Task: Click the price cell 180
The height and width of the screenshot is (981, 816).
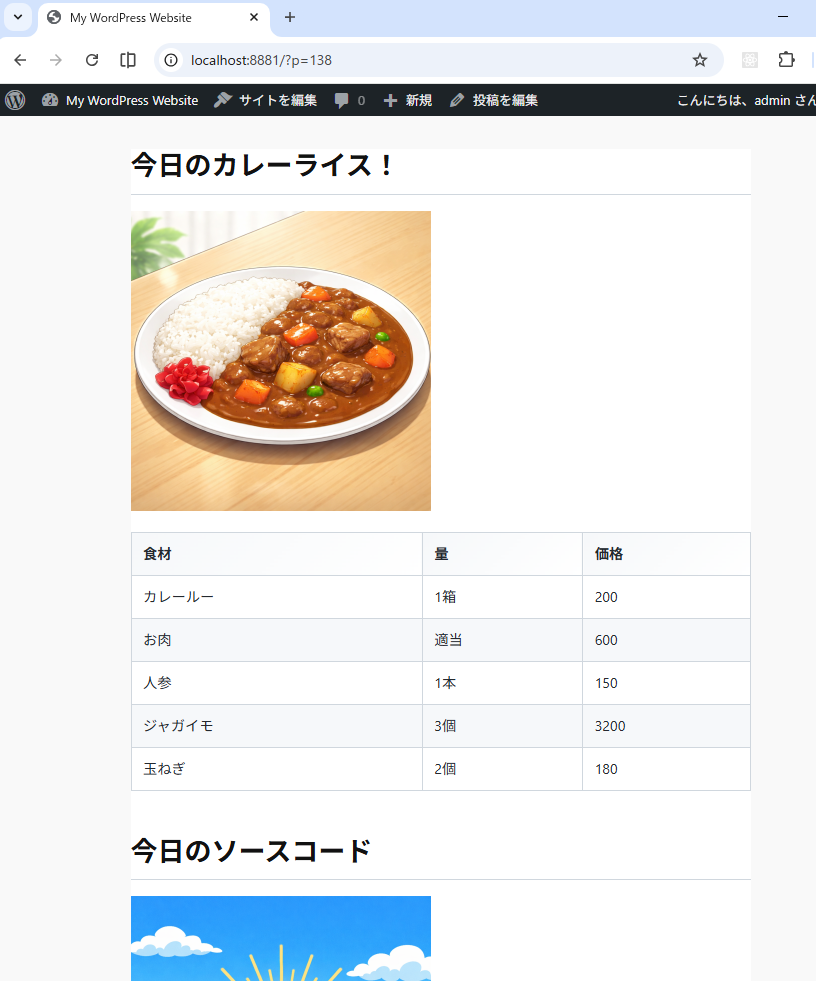Action: pos(666,769)
